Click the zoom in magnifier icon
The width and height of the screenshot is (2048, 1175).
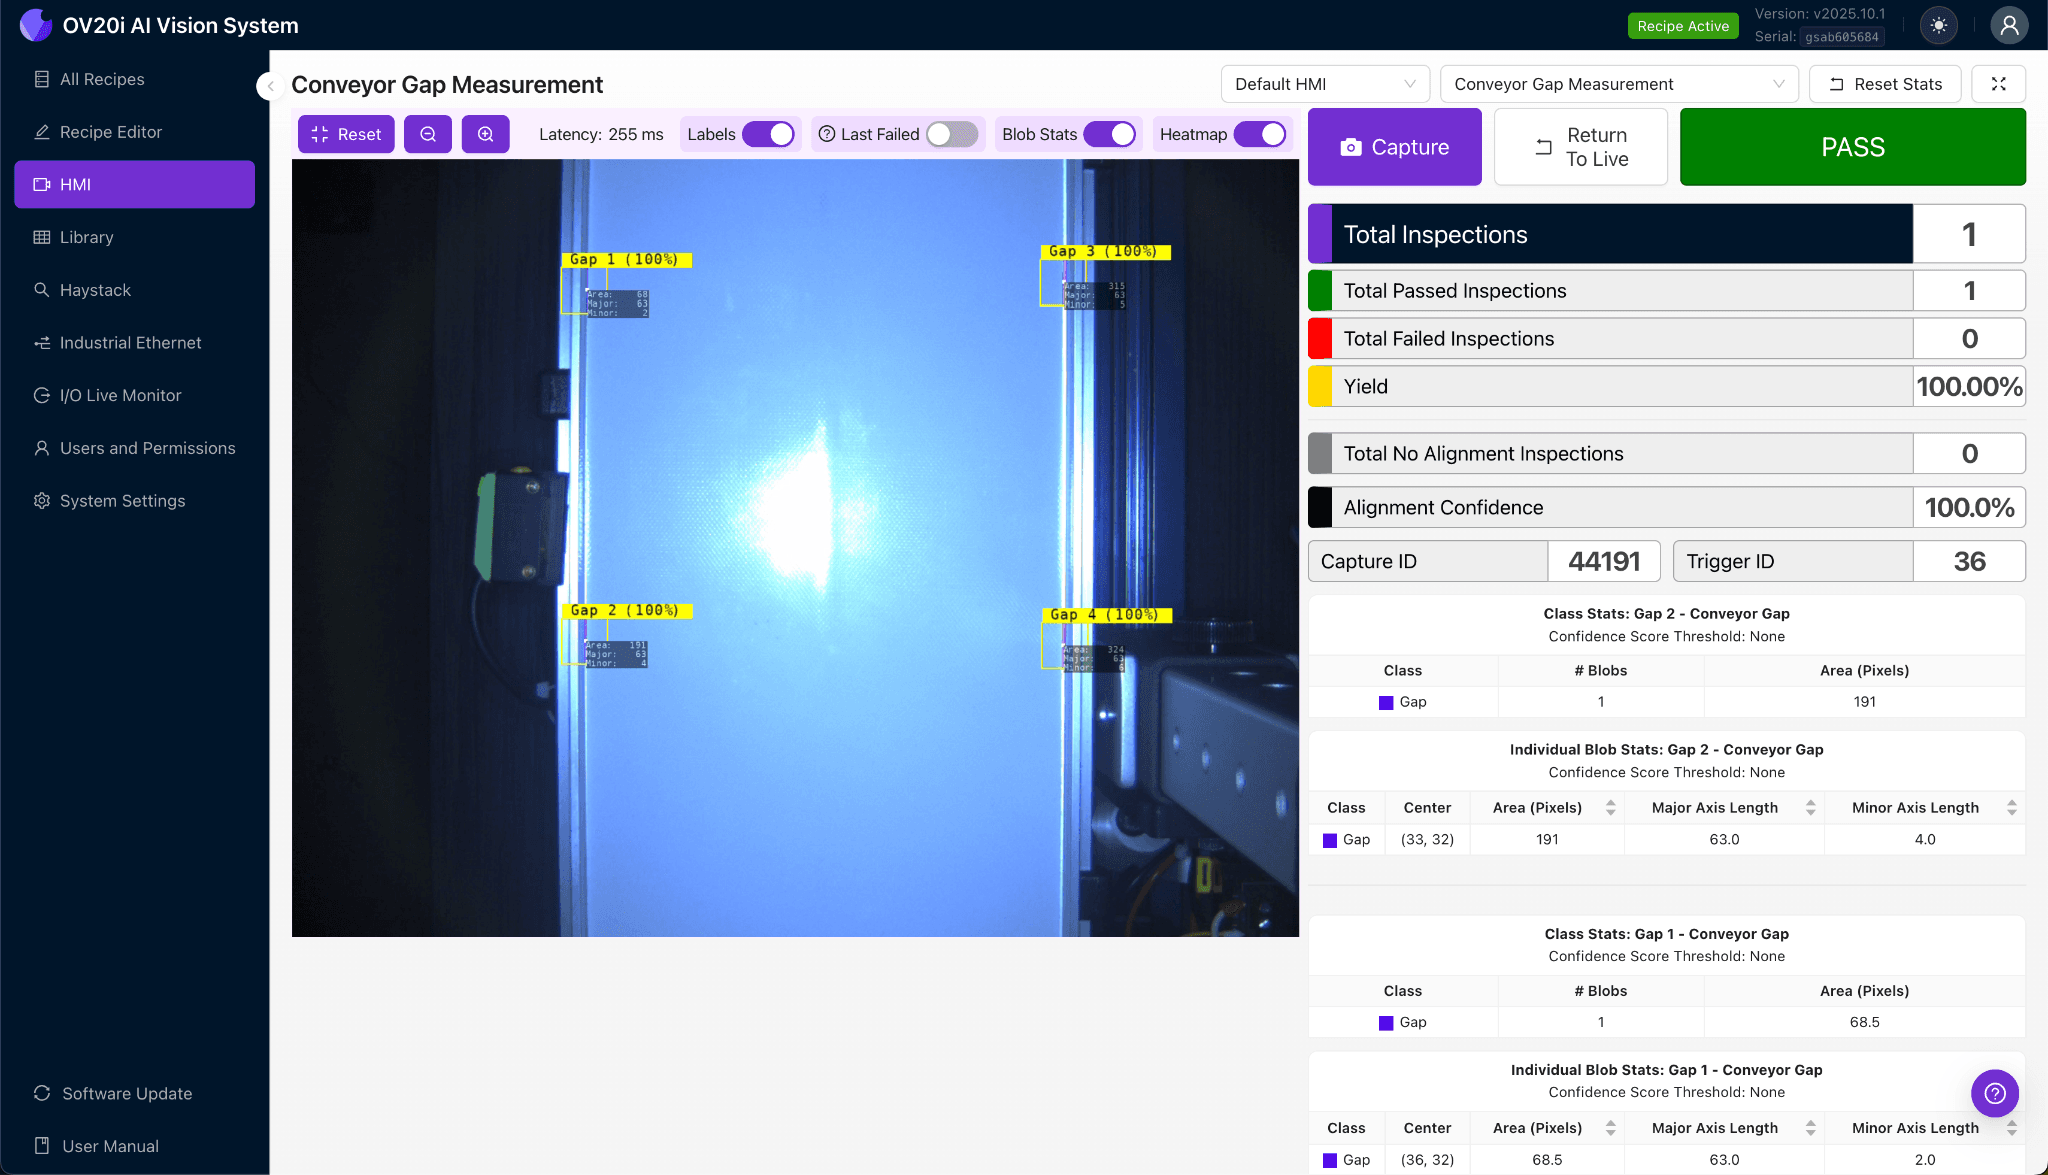485,133
